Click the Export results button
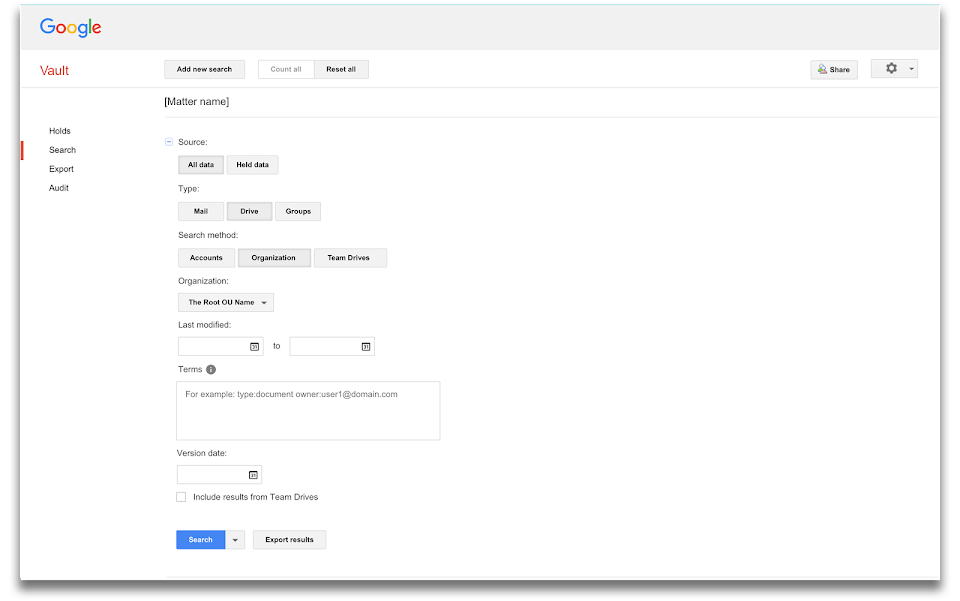This screenshot has height=601, width=960. click(289, 539)
